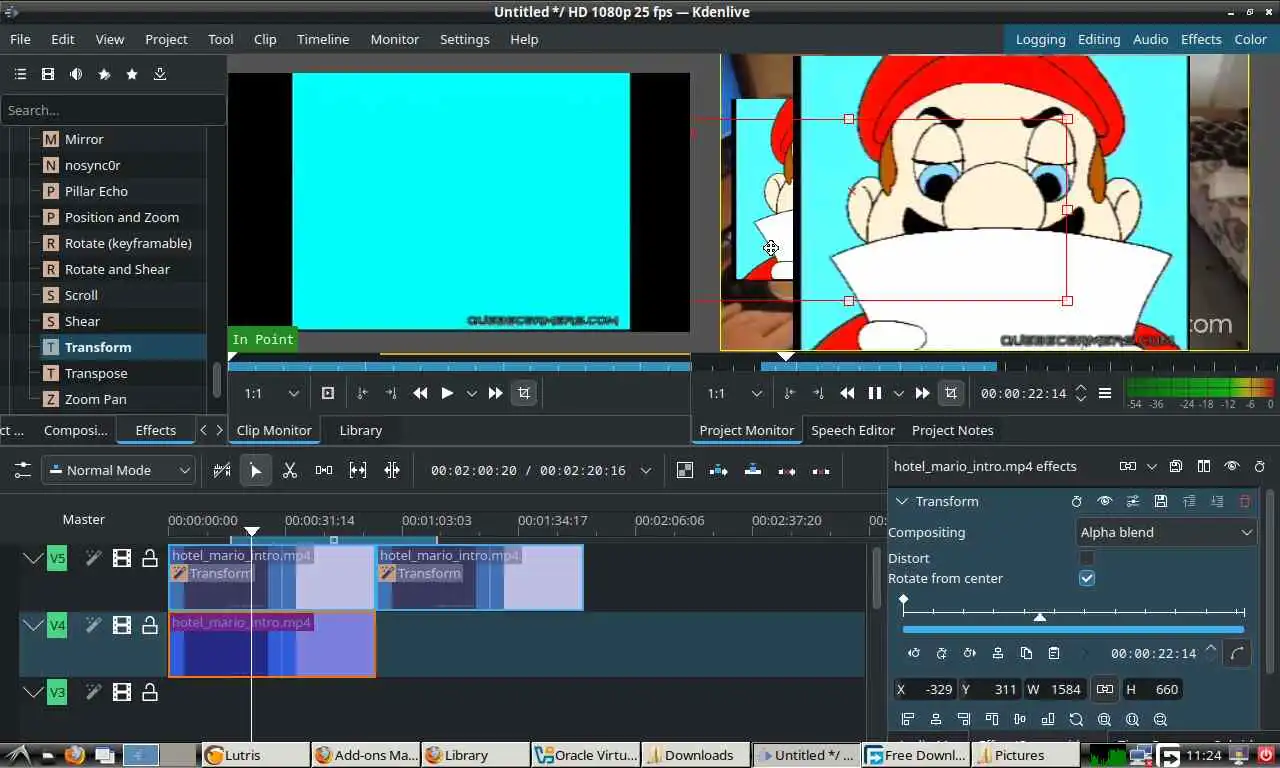Open clip monitor zoom 1:1 dropdown
This screenshot has height=768, width=1280.
pyautogui.click(x=271, y=393)
